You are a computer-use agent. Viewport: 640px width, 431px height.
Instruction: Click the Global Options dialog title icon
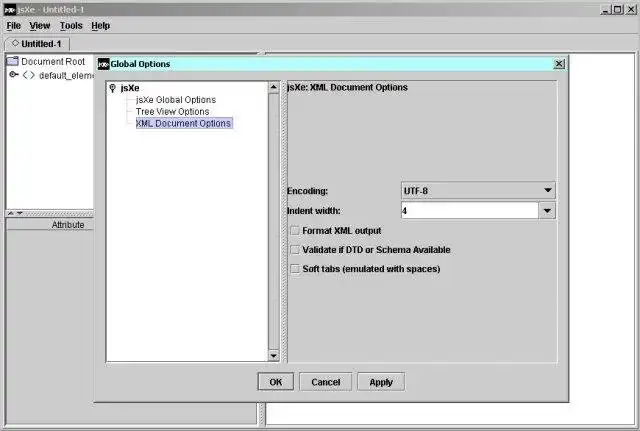tap(104, 64)
